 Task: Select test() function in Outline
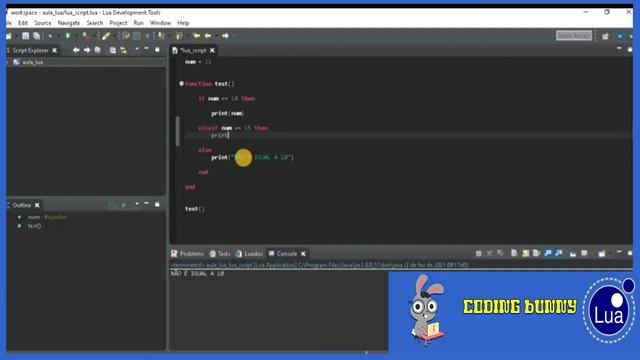30,226
